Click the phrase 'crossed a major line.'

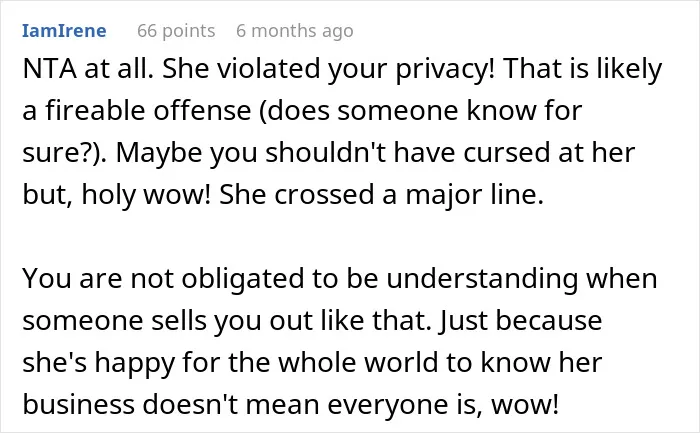[409, 195]
